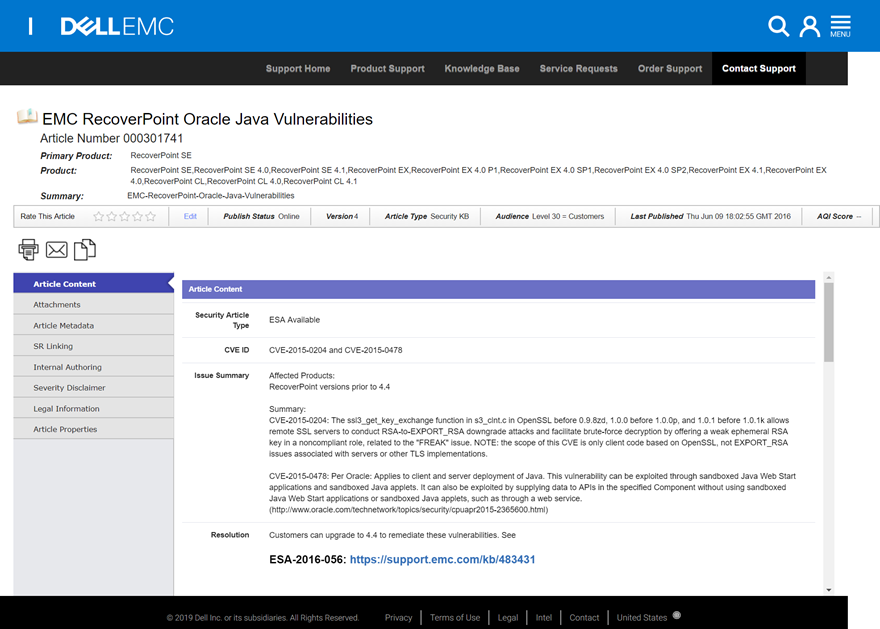The image size is (880, 629).
Task: Open Attachments section in sidebar
Action: [93, 304]
